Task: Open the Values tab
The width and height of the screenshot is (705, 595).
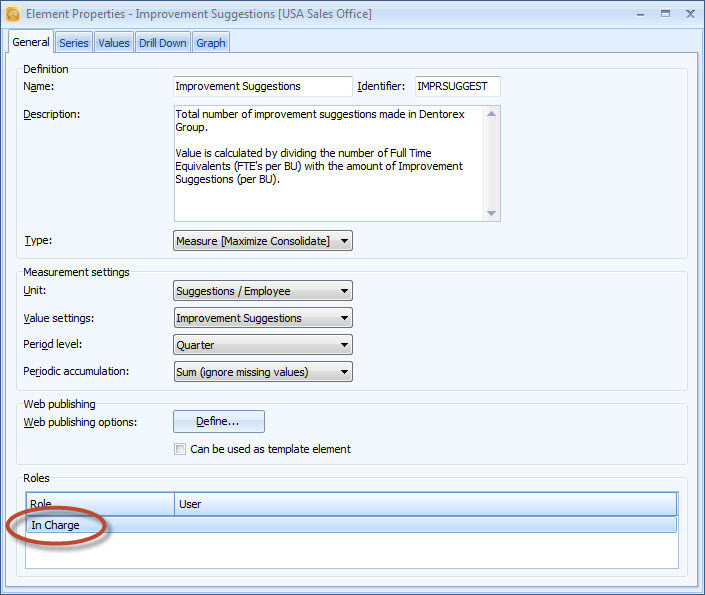Action: [x=113, y=43]
